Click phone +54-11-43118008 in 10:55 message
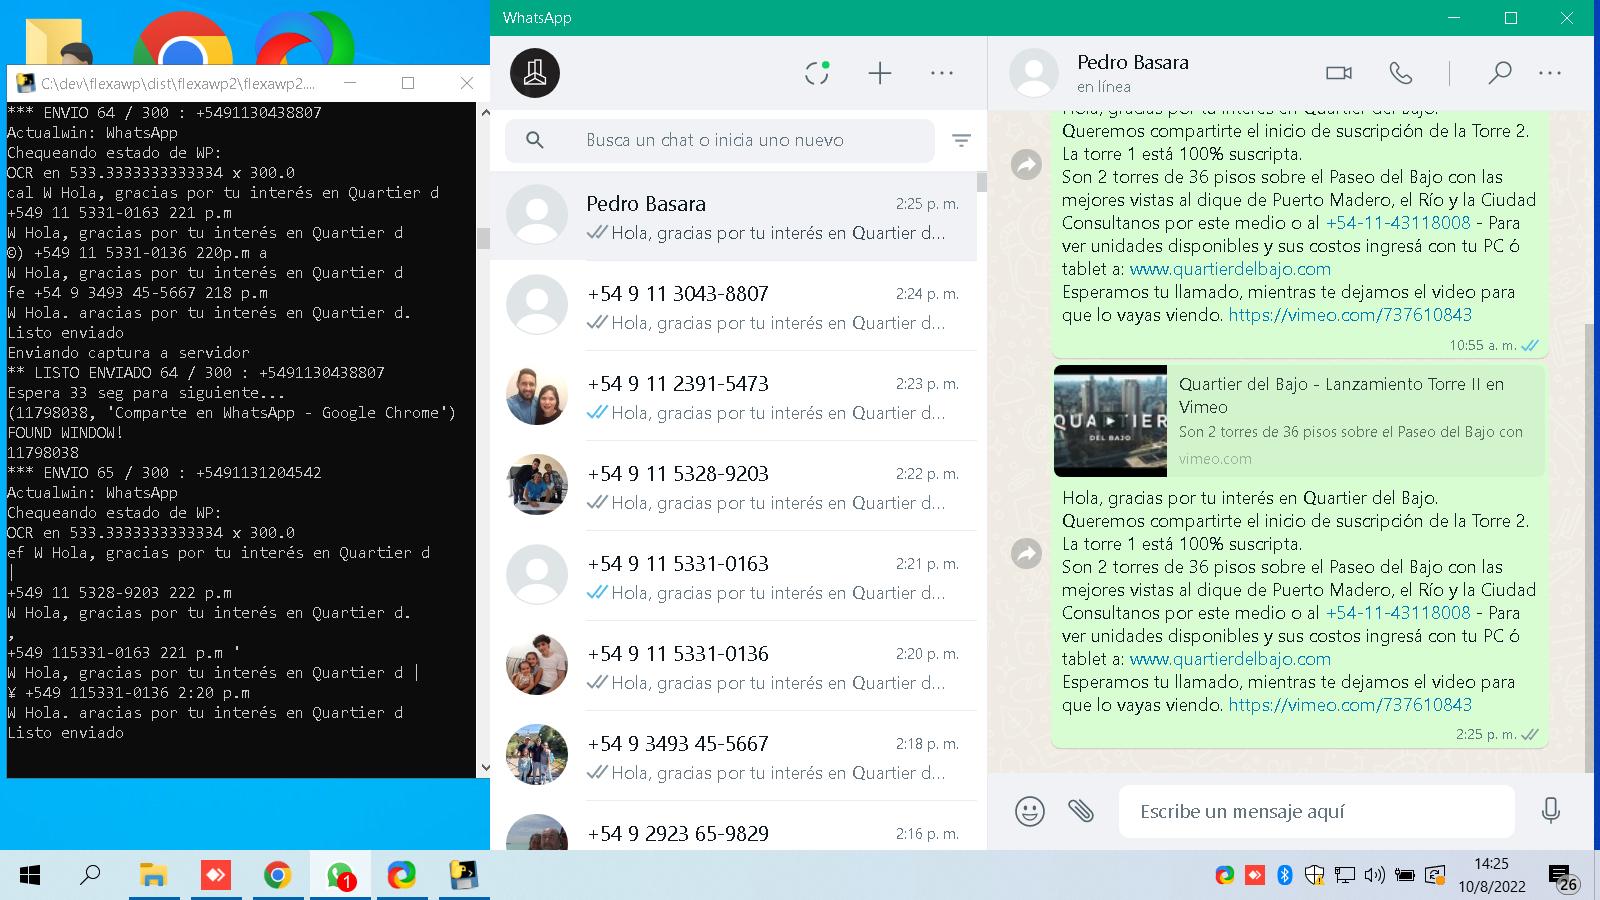The width and height of the screenshot is (1600, 900). click(x=1398, y=223)
